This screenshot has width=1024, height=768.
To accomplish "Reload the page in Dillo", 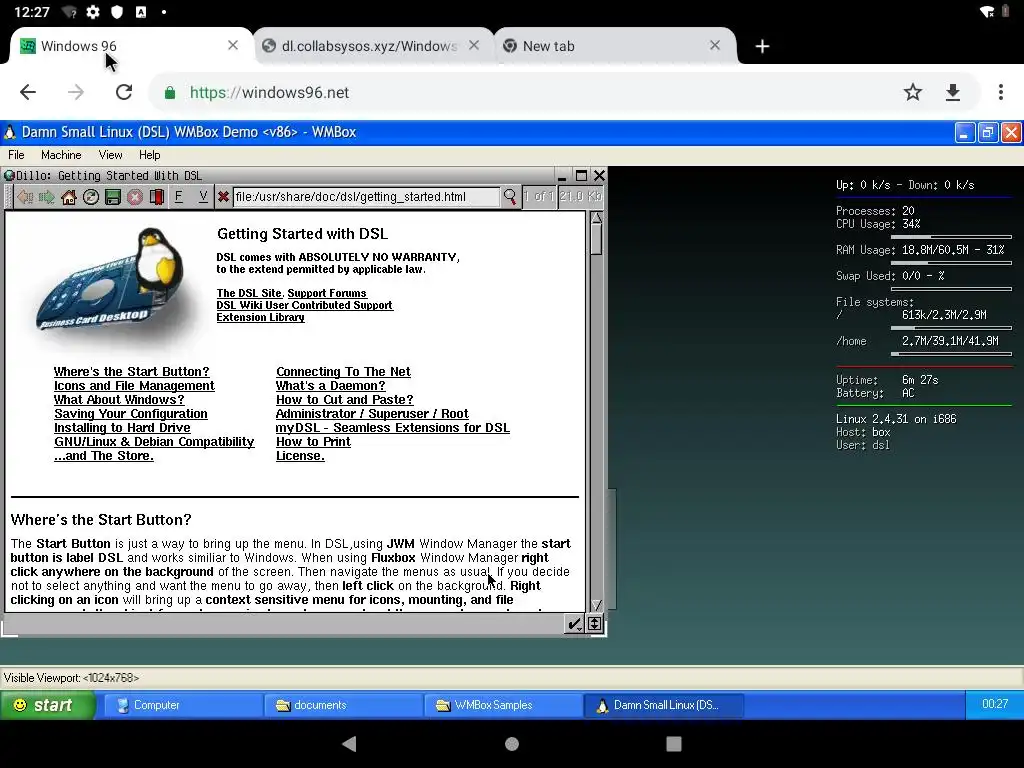I will coord(91,197).
